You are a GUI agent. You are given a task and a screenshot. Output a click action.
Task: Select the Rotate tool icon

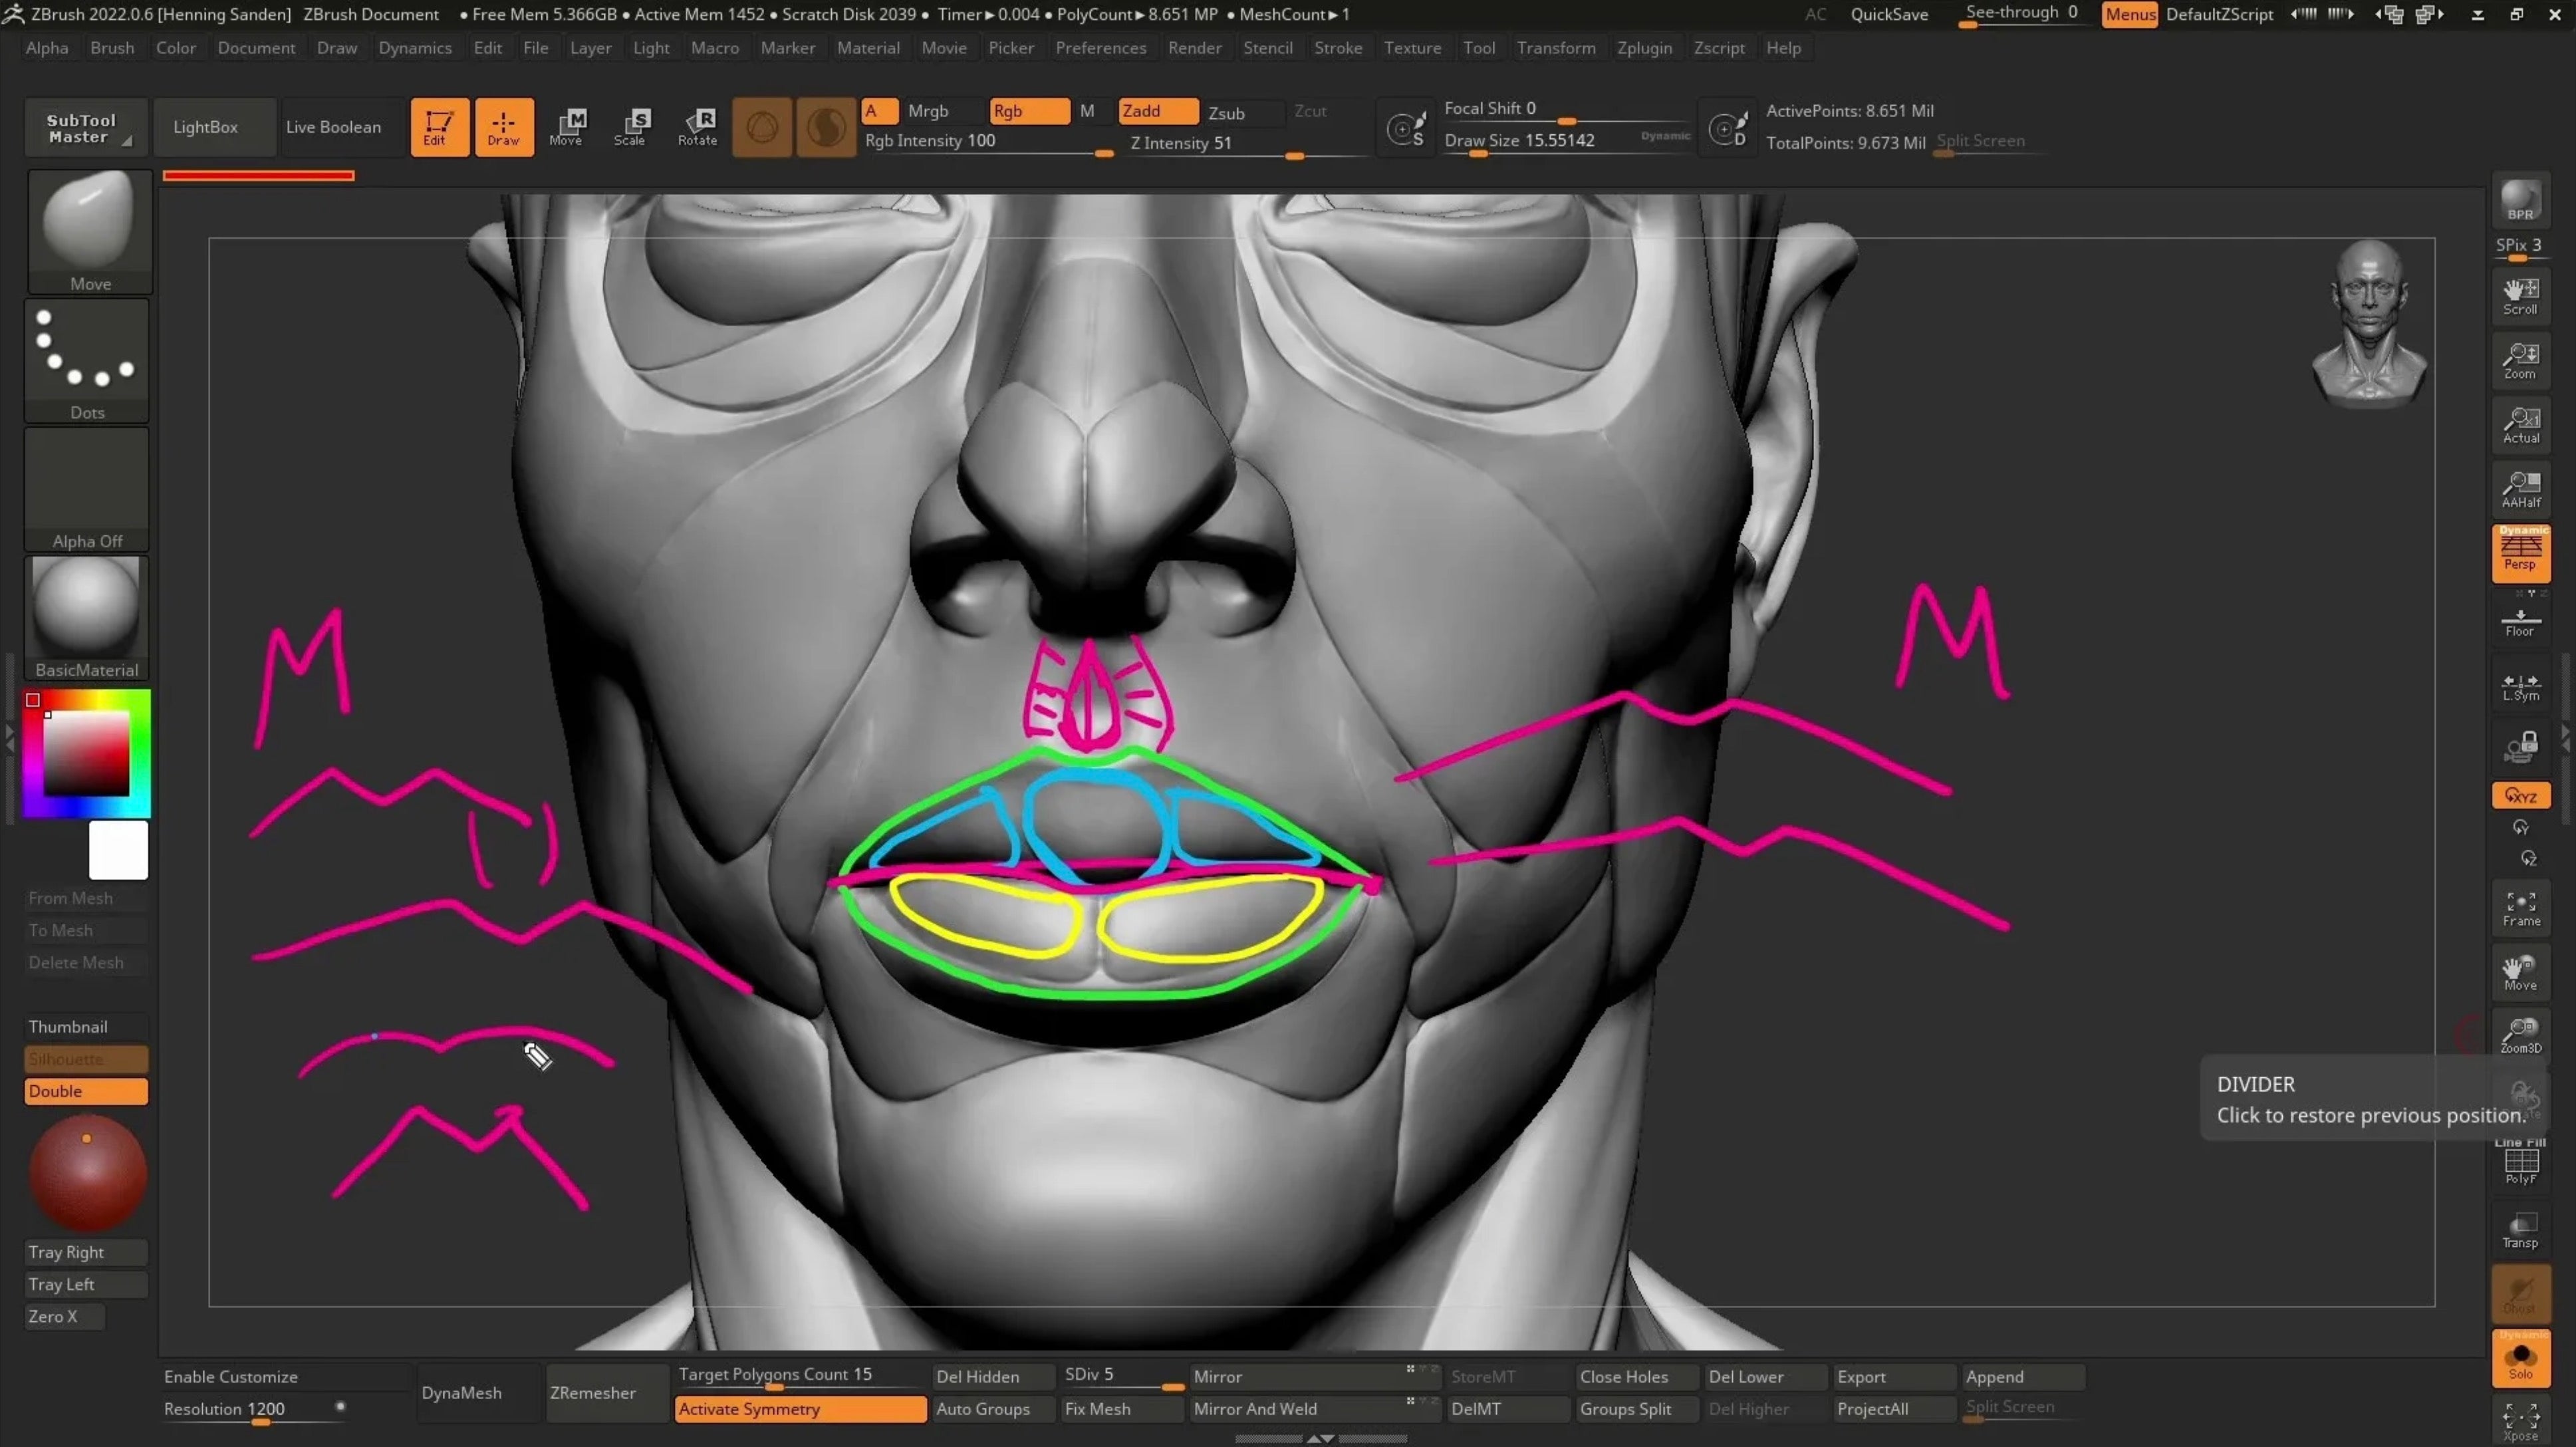click(x=698, y=126)
